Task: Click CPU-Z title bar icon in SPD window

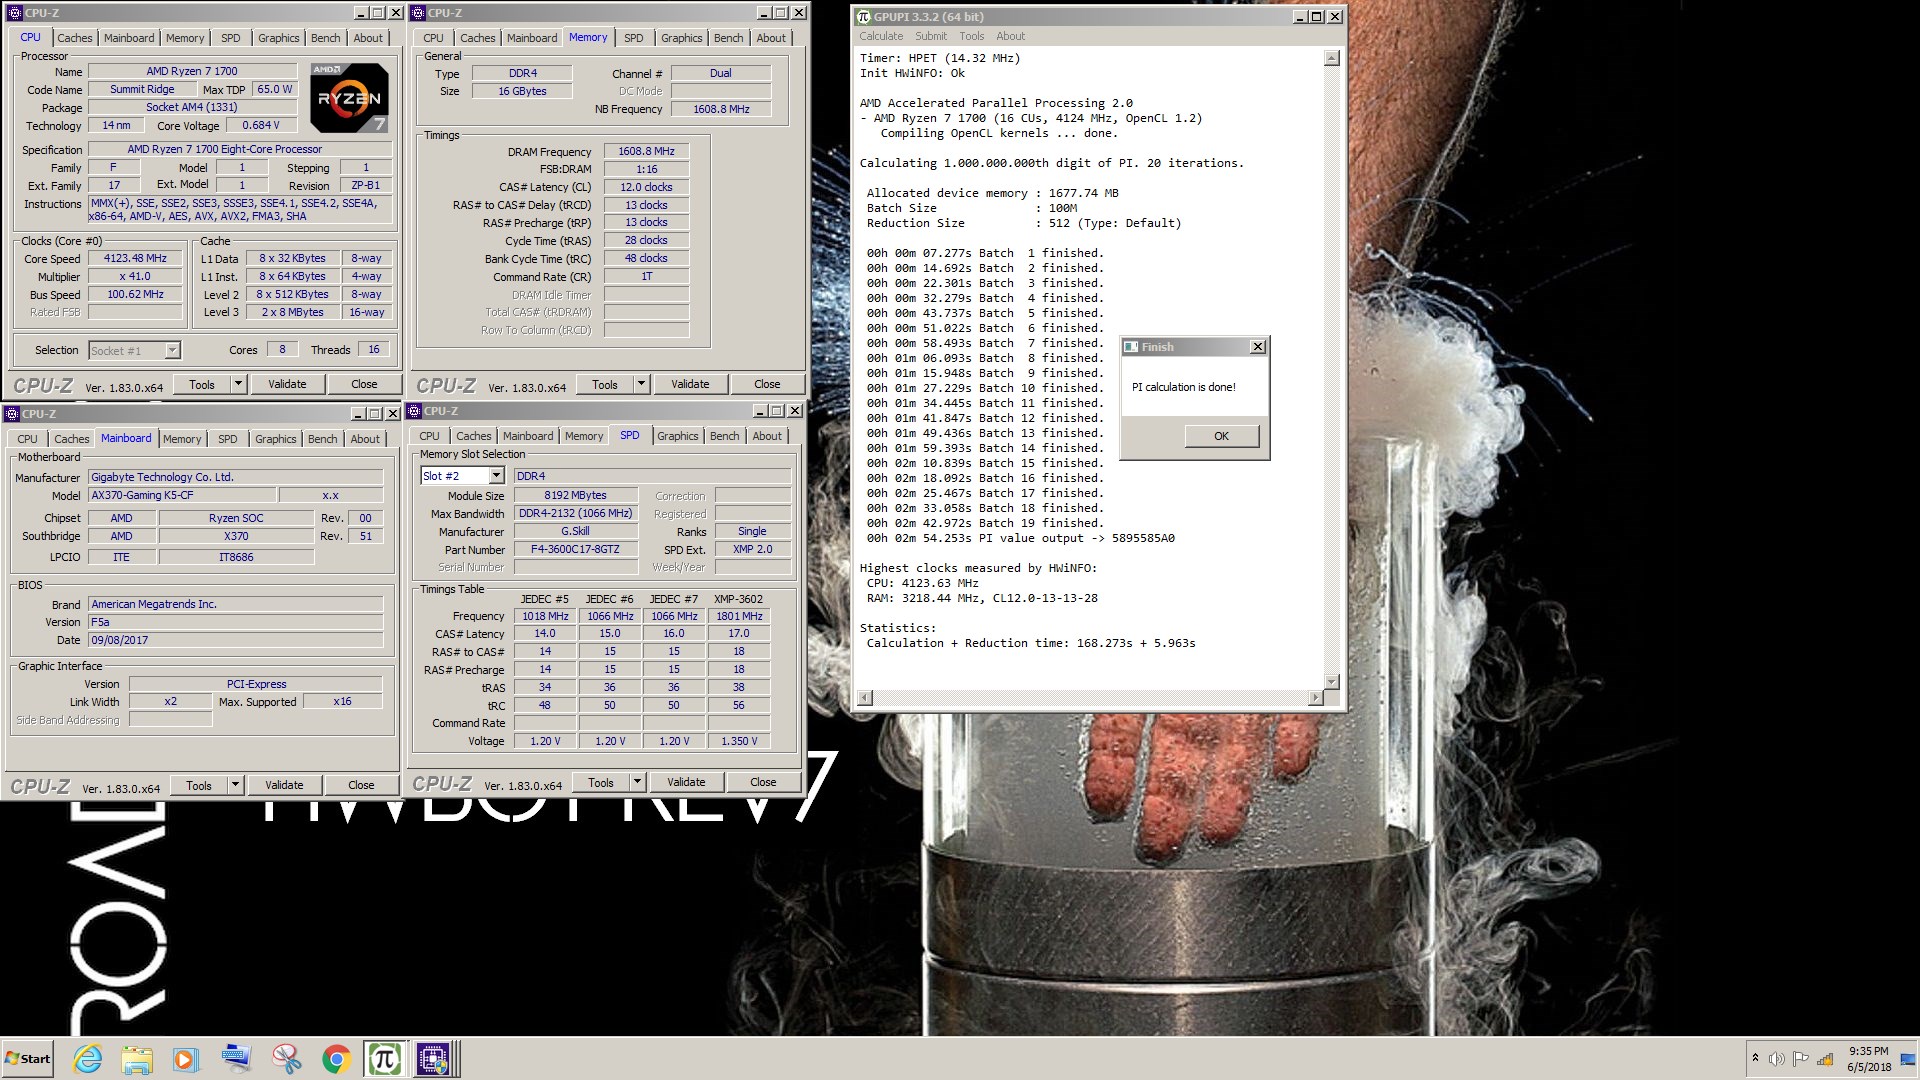Action: coord(414,411)
